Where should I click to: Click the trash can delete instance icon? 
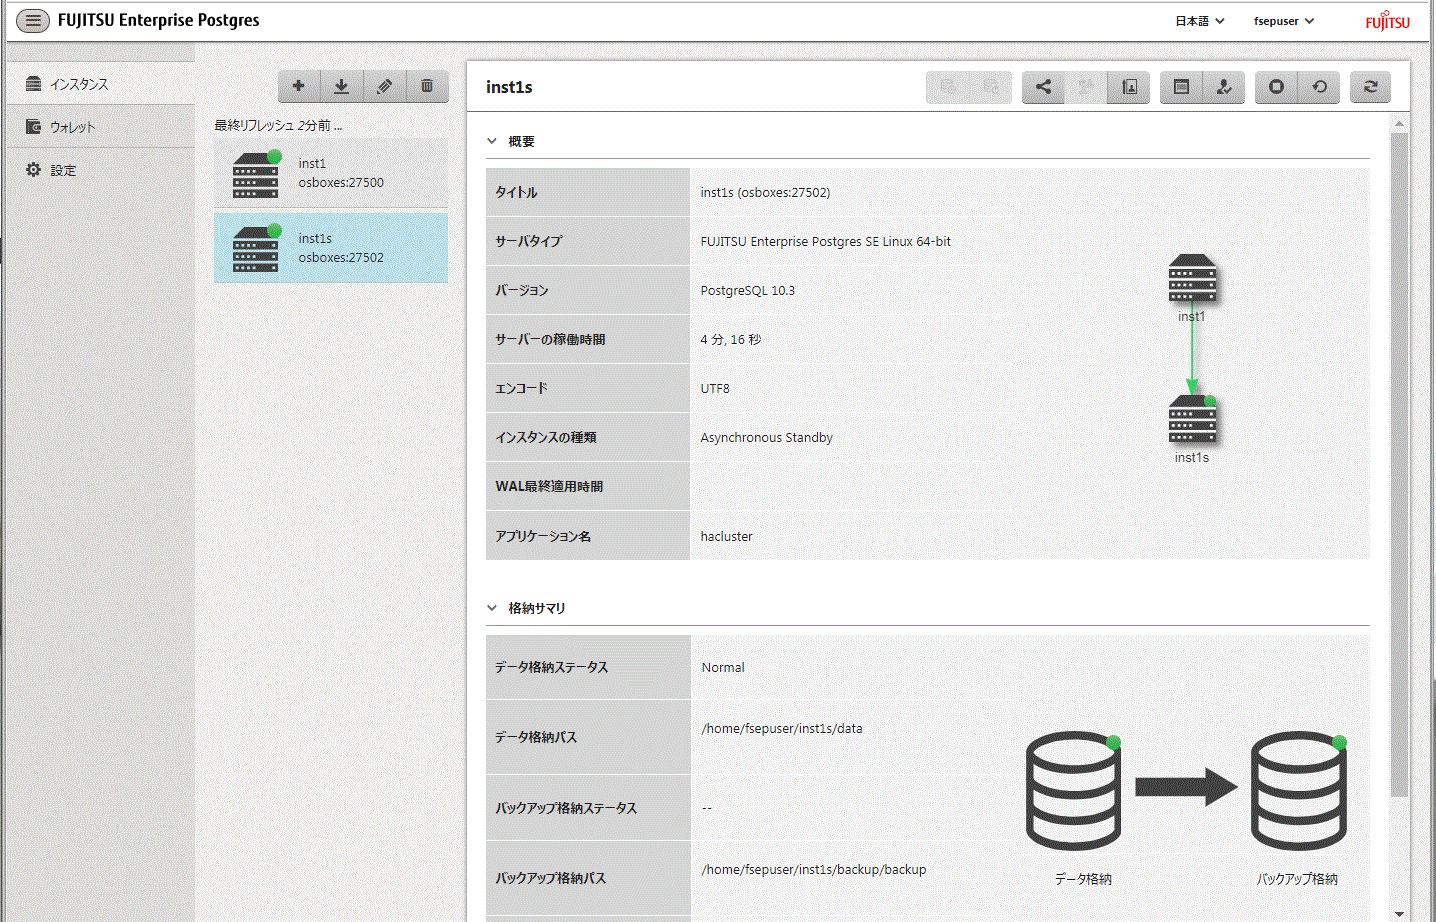[x=427, y=86]
